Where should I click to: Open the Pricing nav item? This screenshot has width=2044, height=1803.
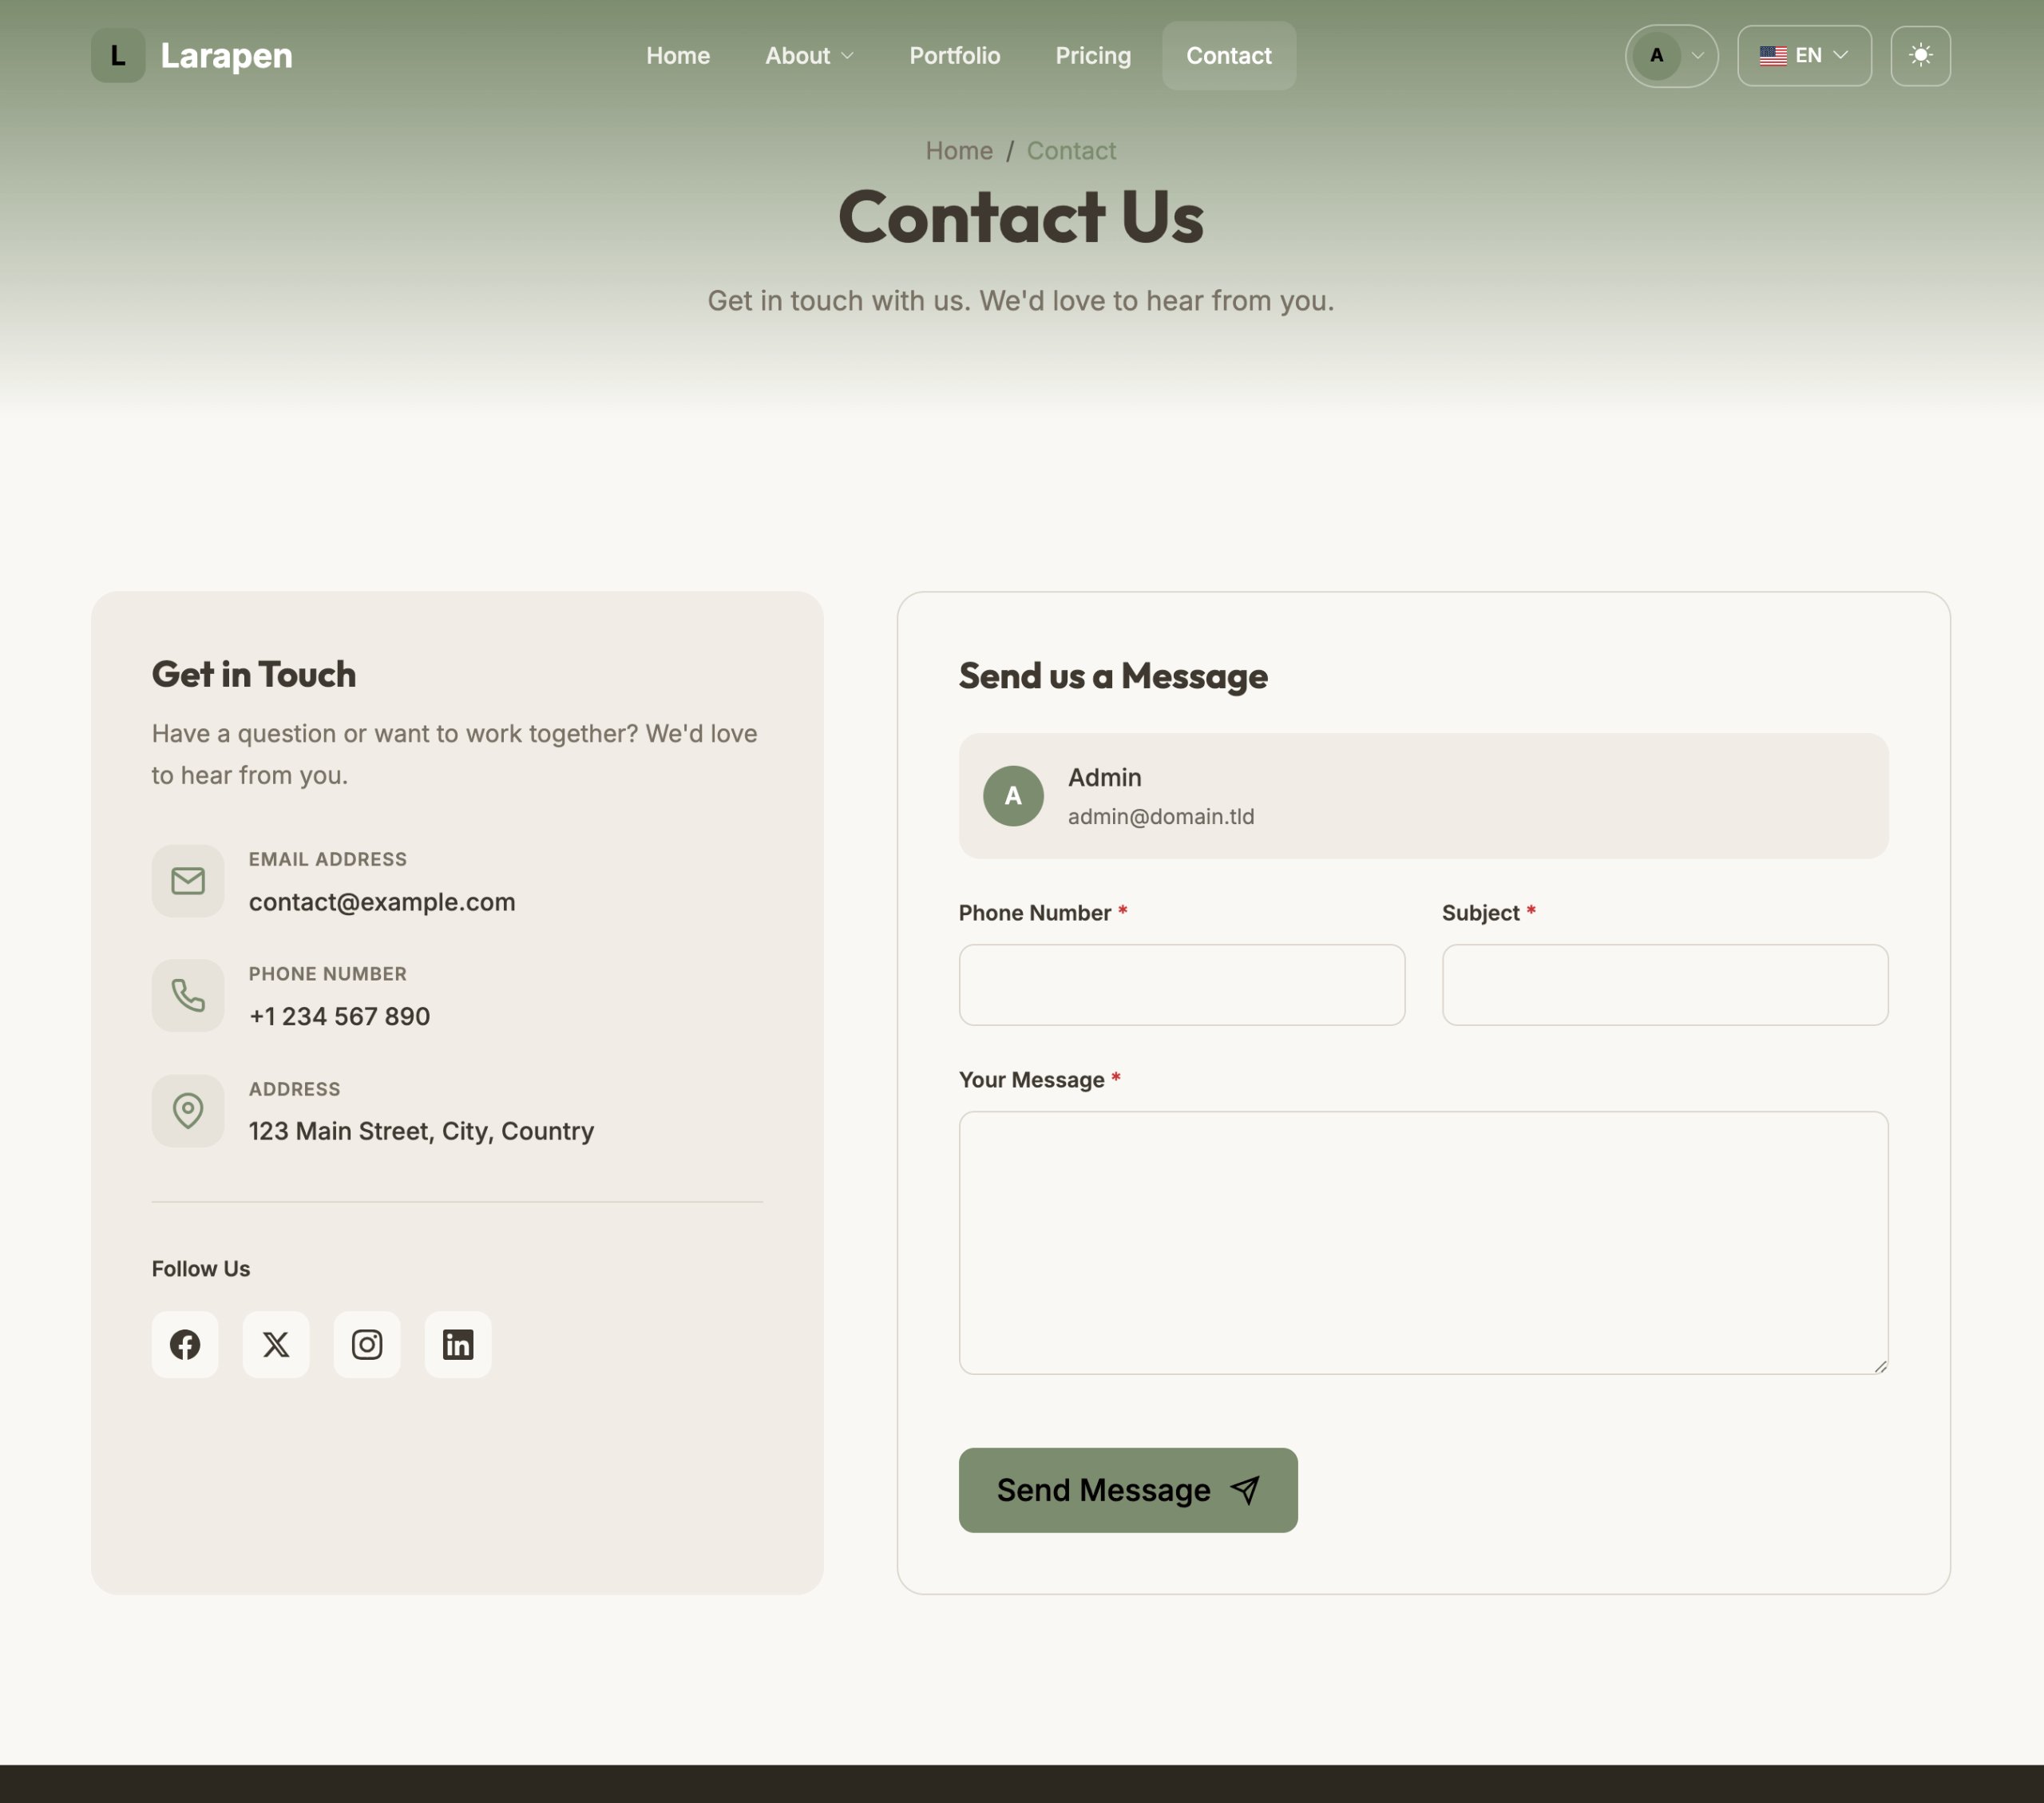1093,55
